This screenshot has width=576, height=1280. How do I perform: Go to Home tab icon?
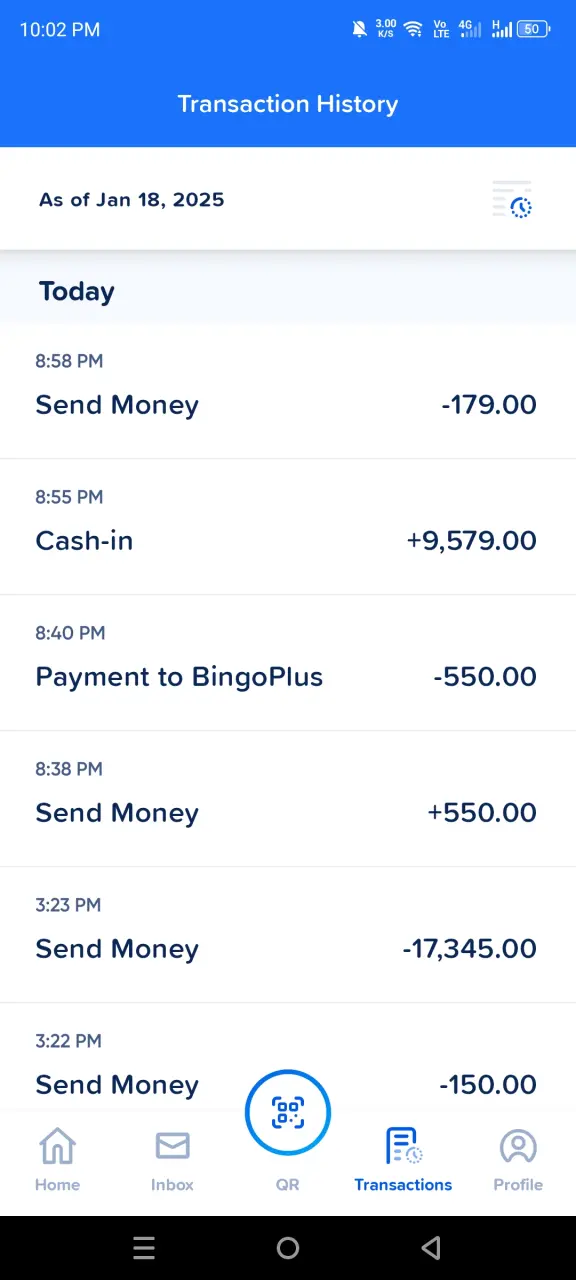pos(57,1146)
